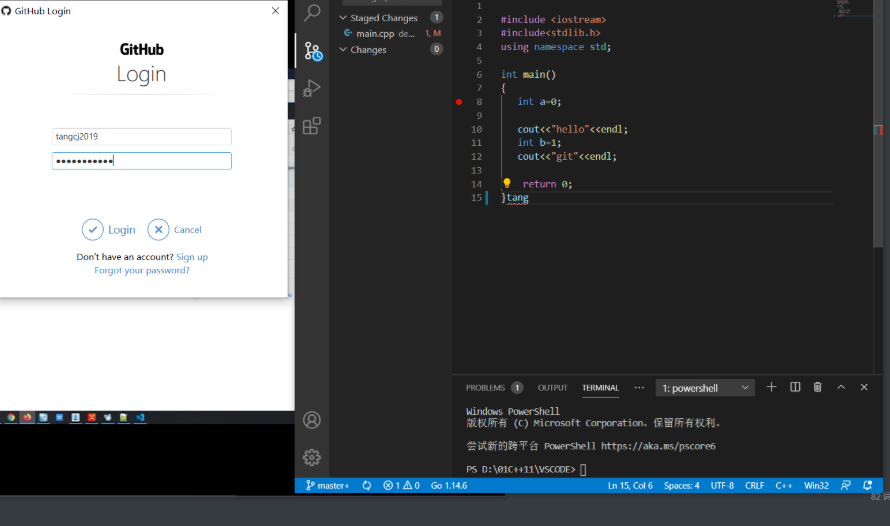This screenshot has height=526, width=890.
Task: Click the password field in the GitHub login
Action: 142,161
